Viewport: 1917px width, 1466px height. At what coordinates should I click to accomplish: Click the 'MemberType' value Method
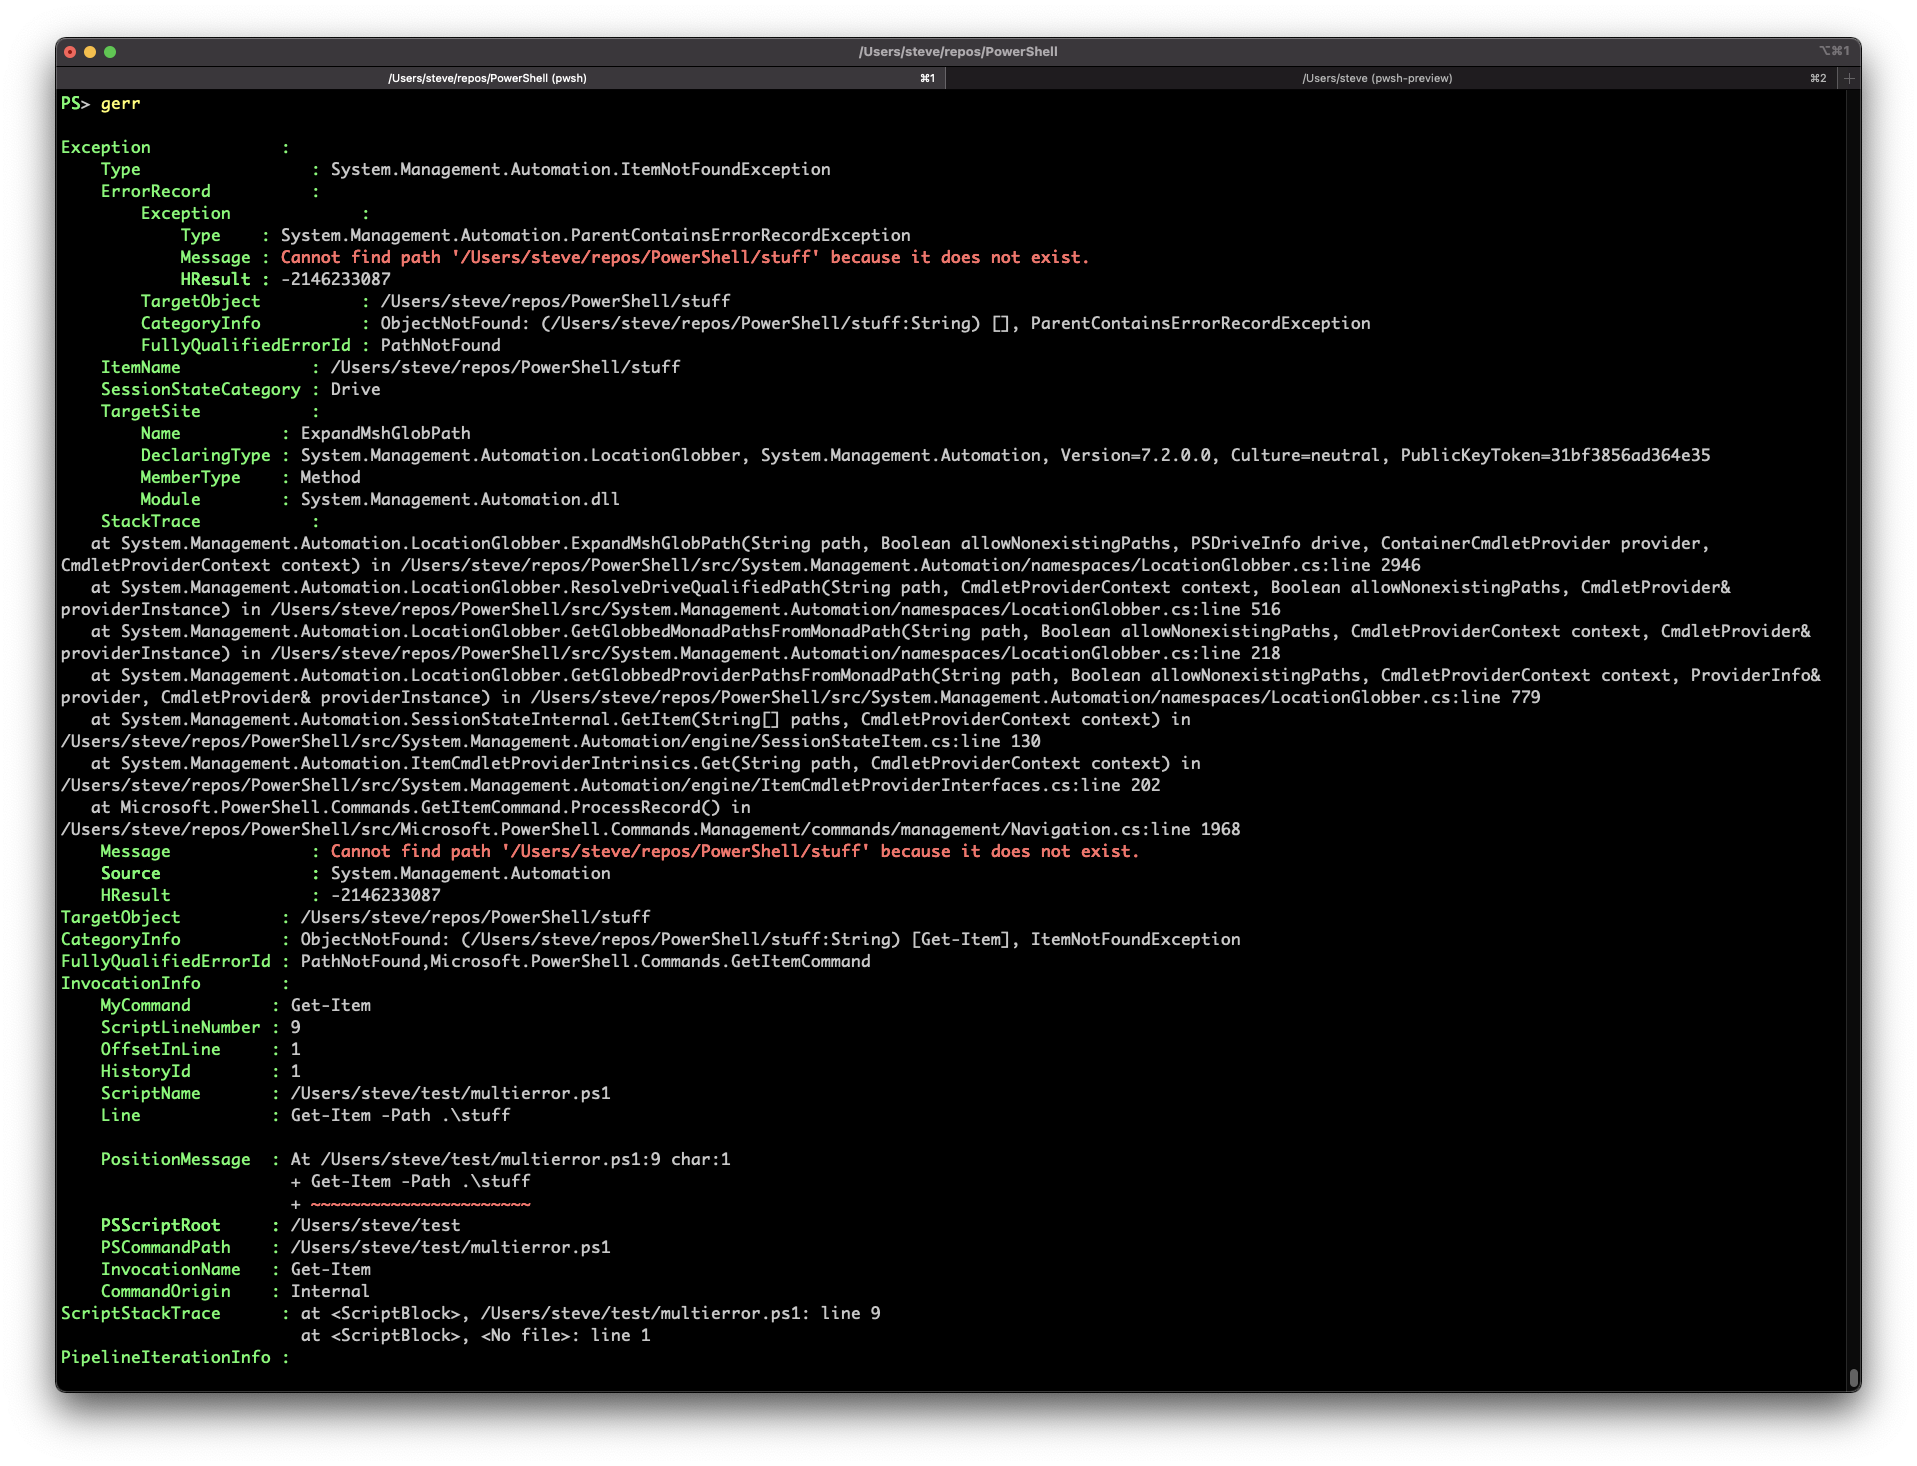(330, 477)
